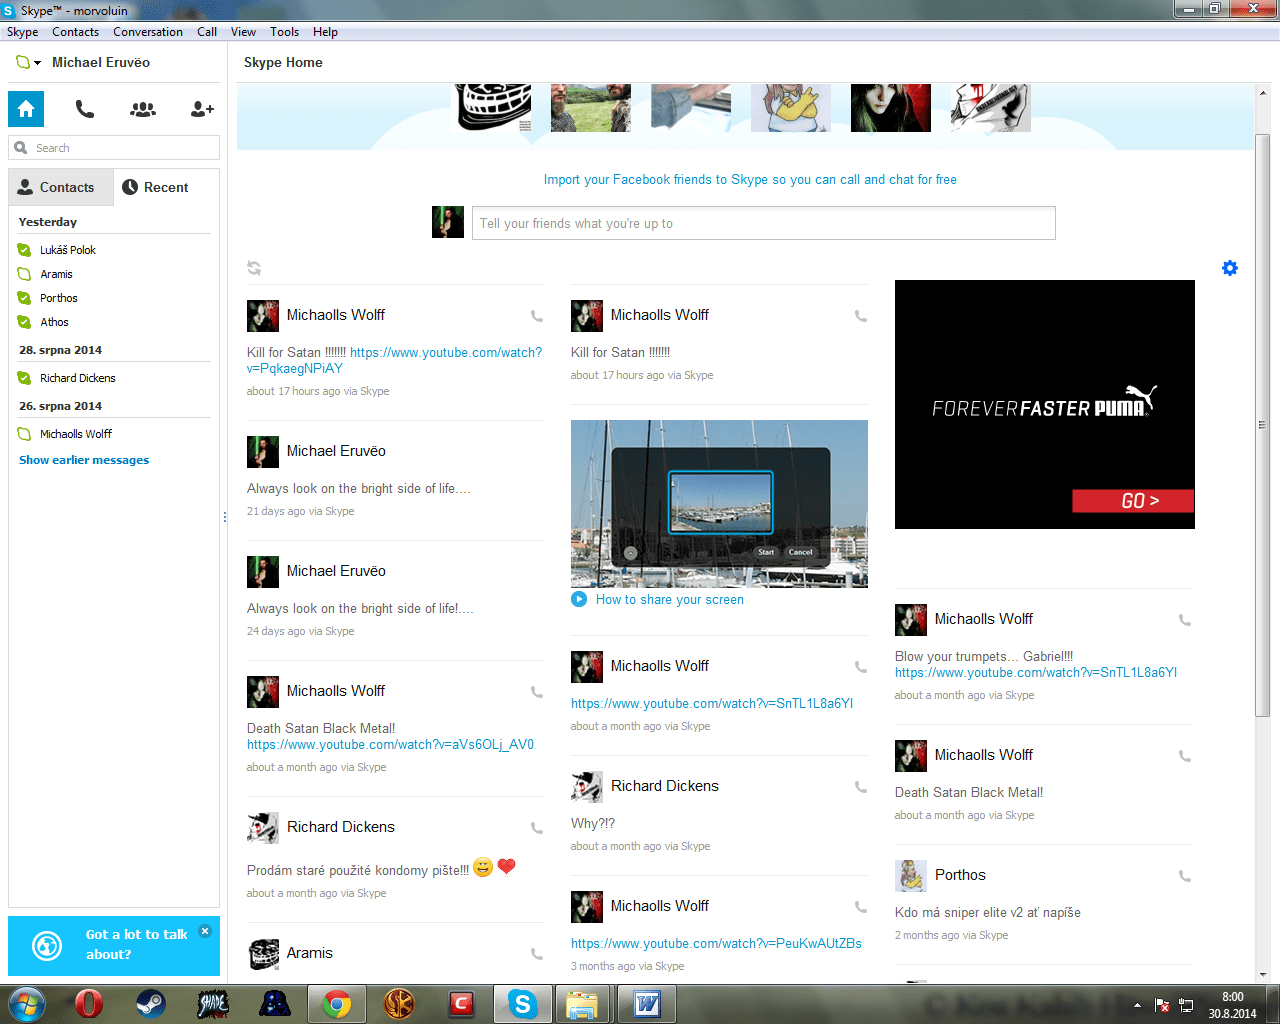Click Show earlier messages link
Image resolution: width=1280 pixels, height=1024 pixels.
(x=84, y=460)
